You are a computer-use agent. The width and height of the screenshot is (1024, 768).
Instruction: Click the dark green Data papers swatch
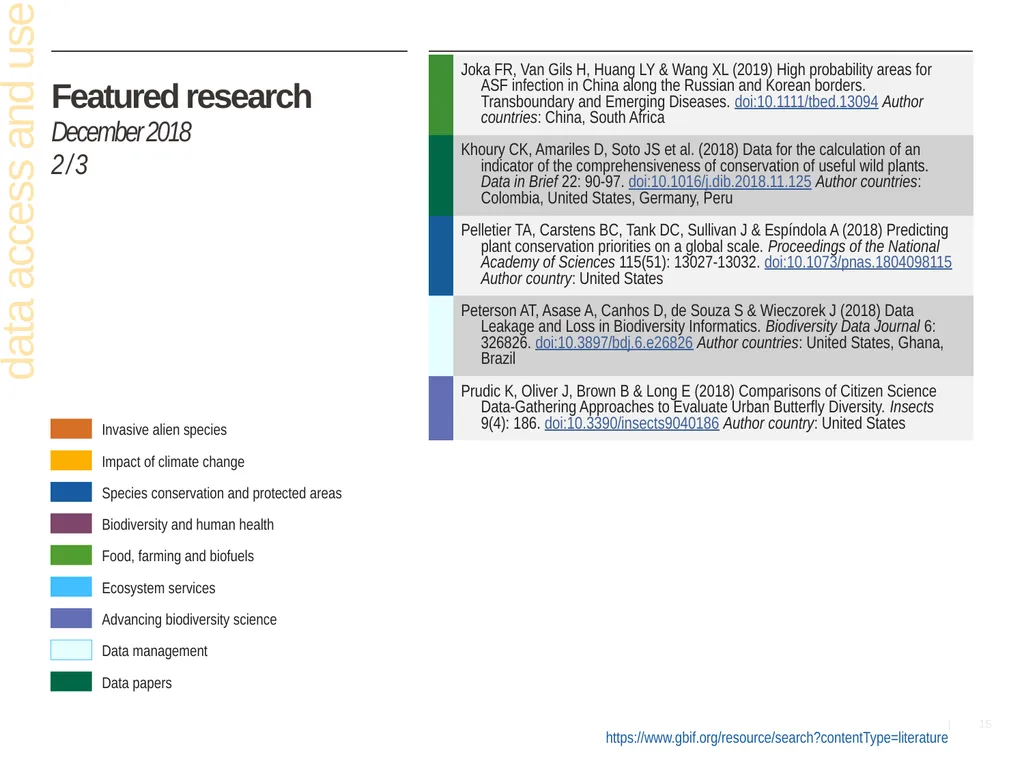[71, 681]
